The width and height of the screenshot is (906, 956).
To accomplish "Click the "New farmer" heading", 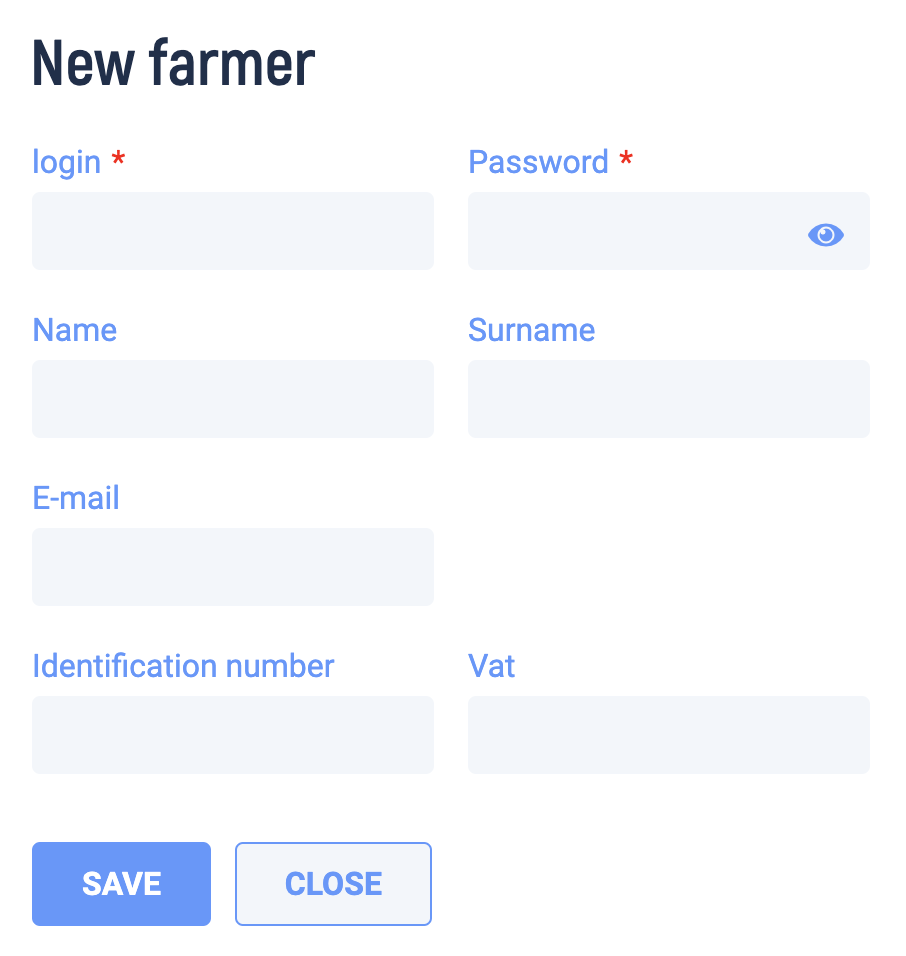I will [x=173, y=63].
